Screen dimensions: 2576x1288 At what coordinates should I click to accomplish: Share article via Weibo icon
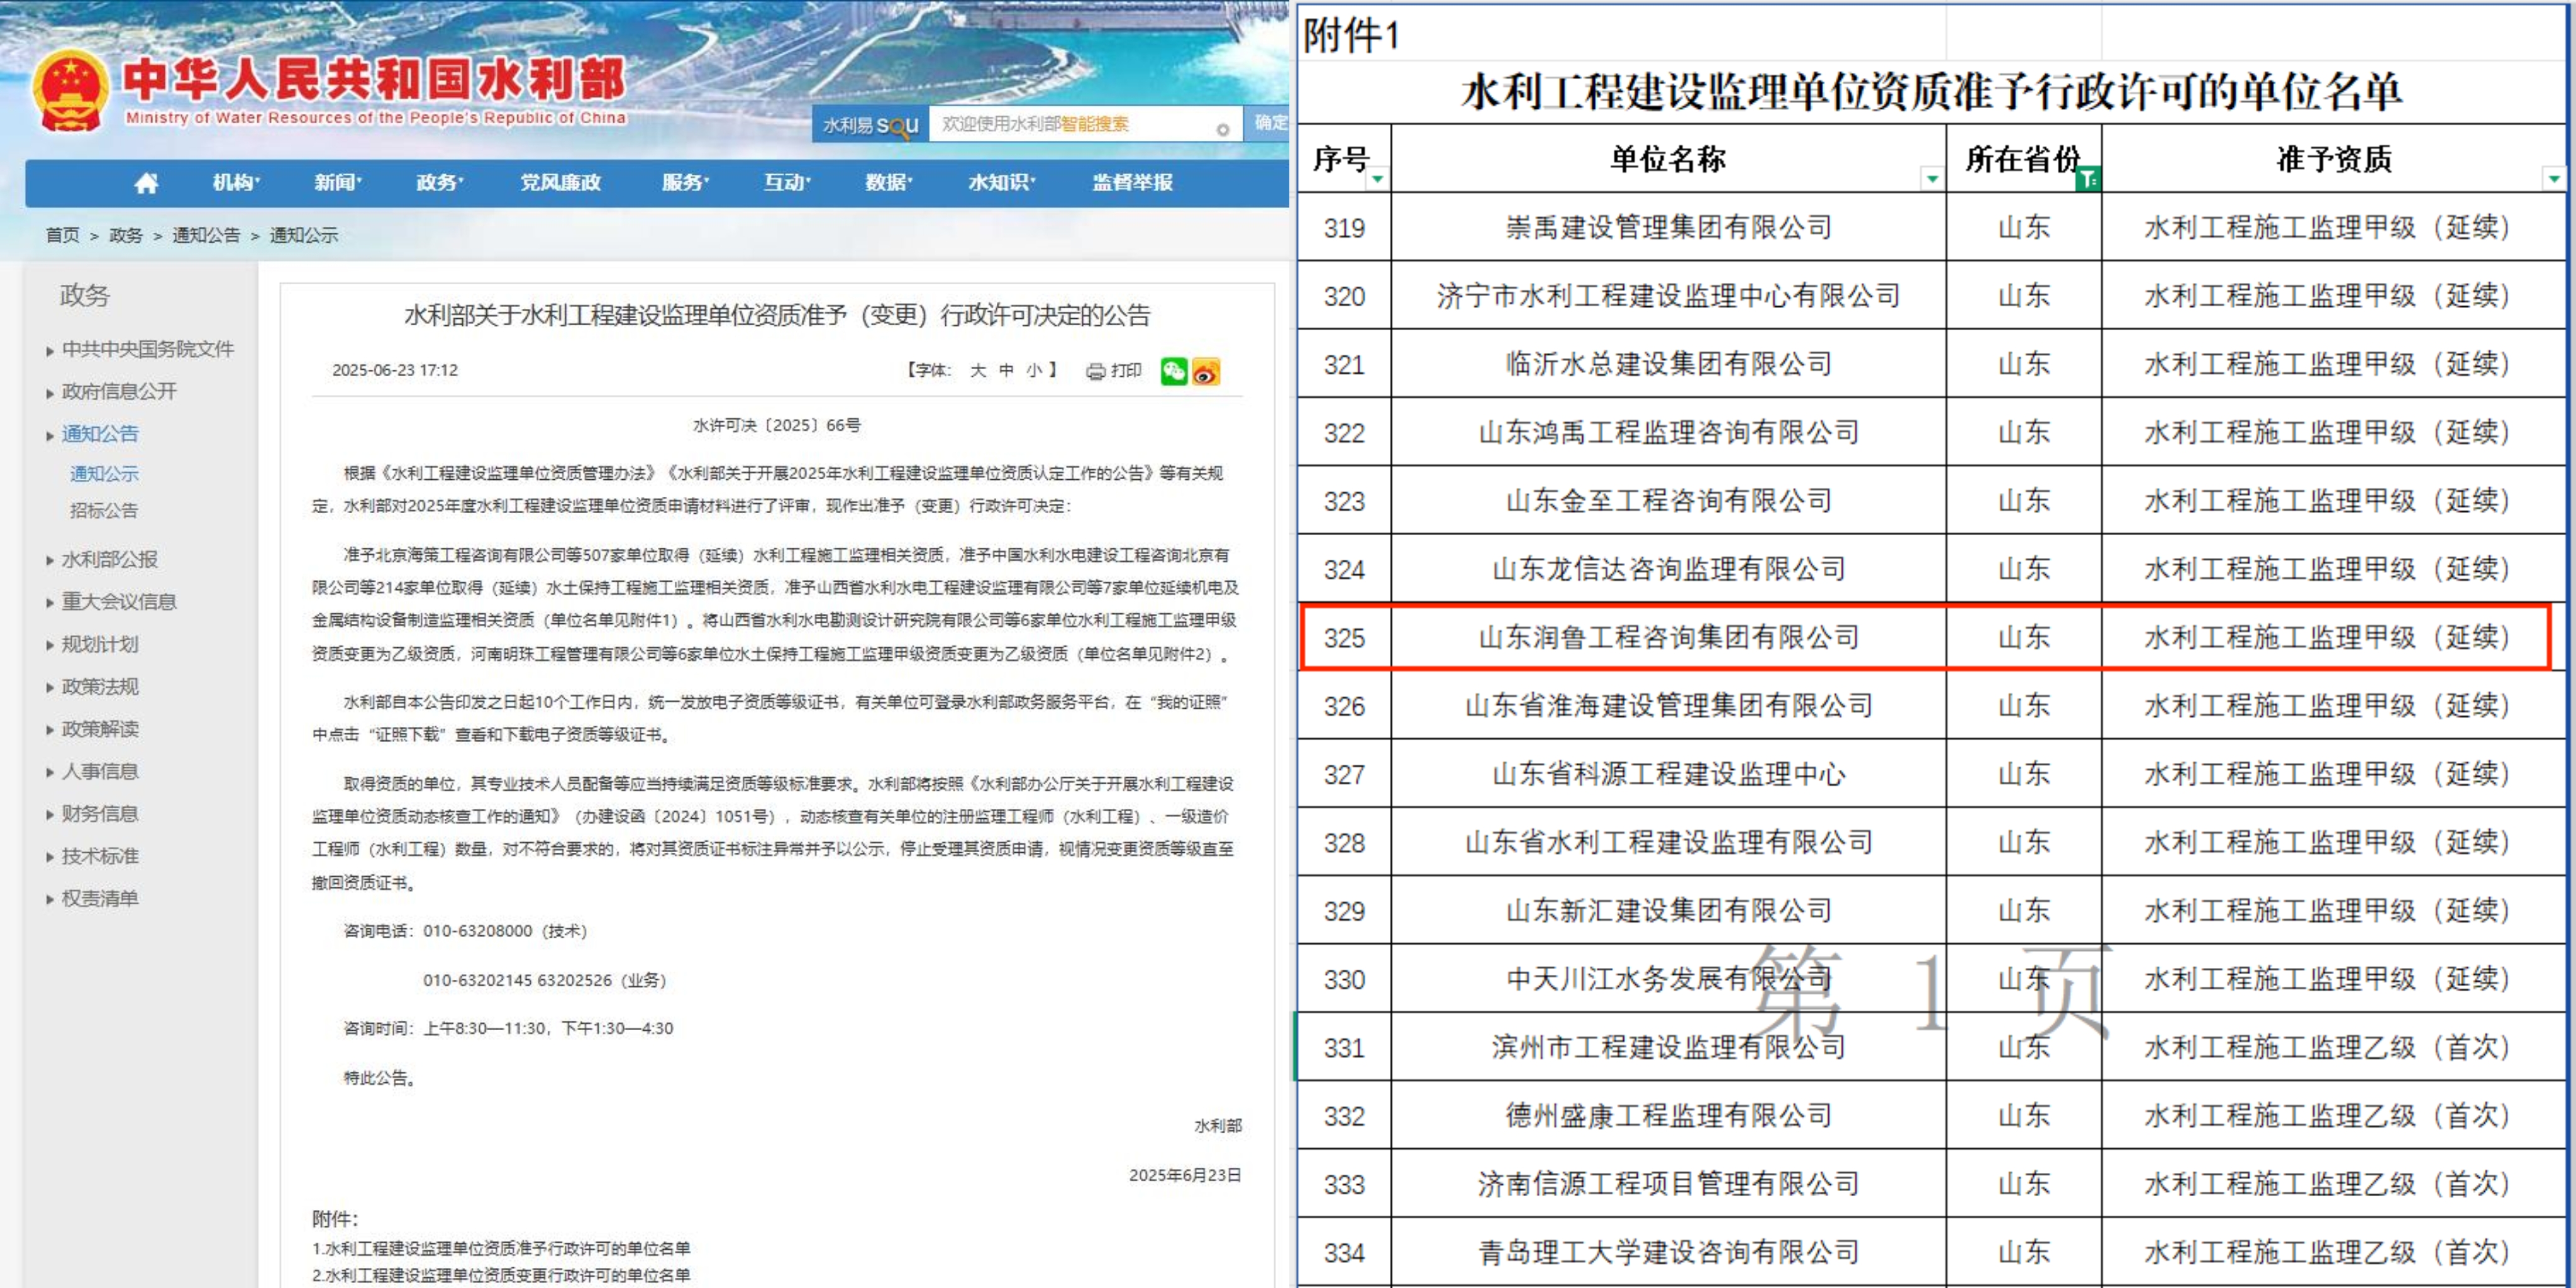coord(1206,371)
